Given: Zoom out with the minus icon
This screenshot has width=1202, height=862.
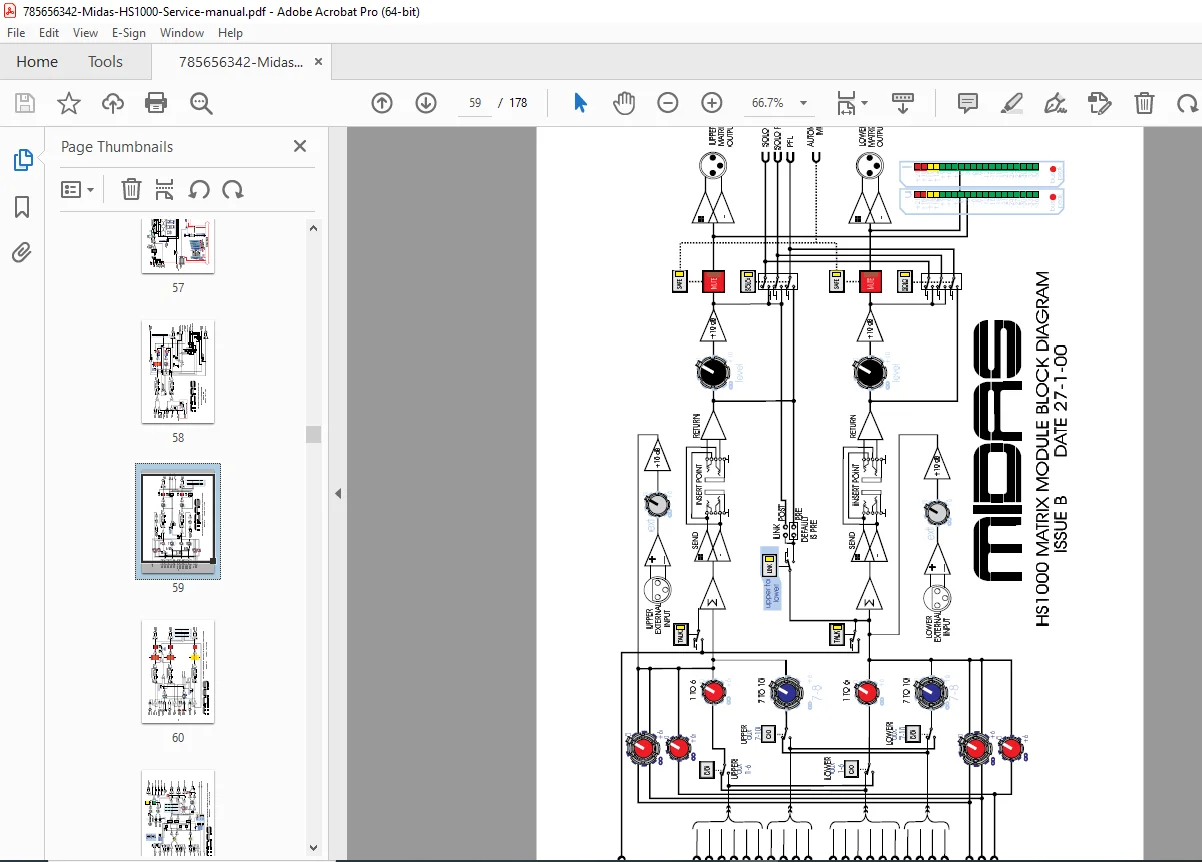Looking at the screenshot, I should 668,103.
